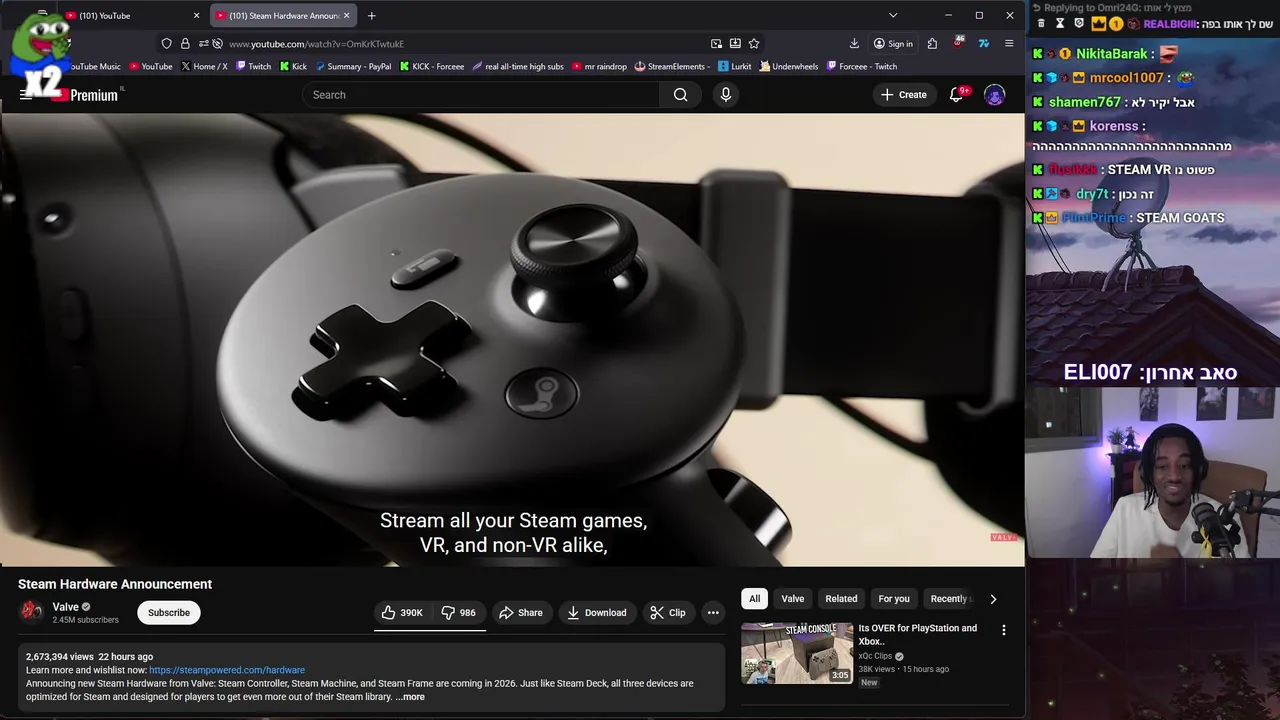The width and height of the screenshot is (1280, 720).
Task: Click the 2,673,394 views text
Action: click(60, 657)
